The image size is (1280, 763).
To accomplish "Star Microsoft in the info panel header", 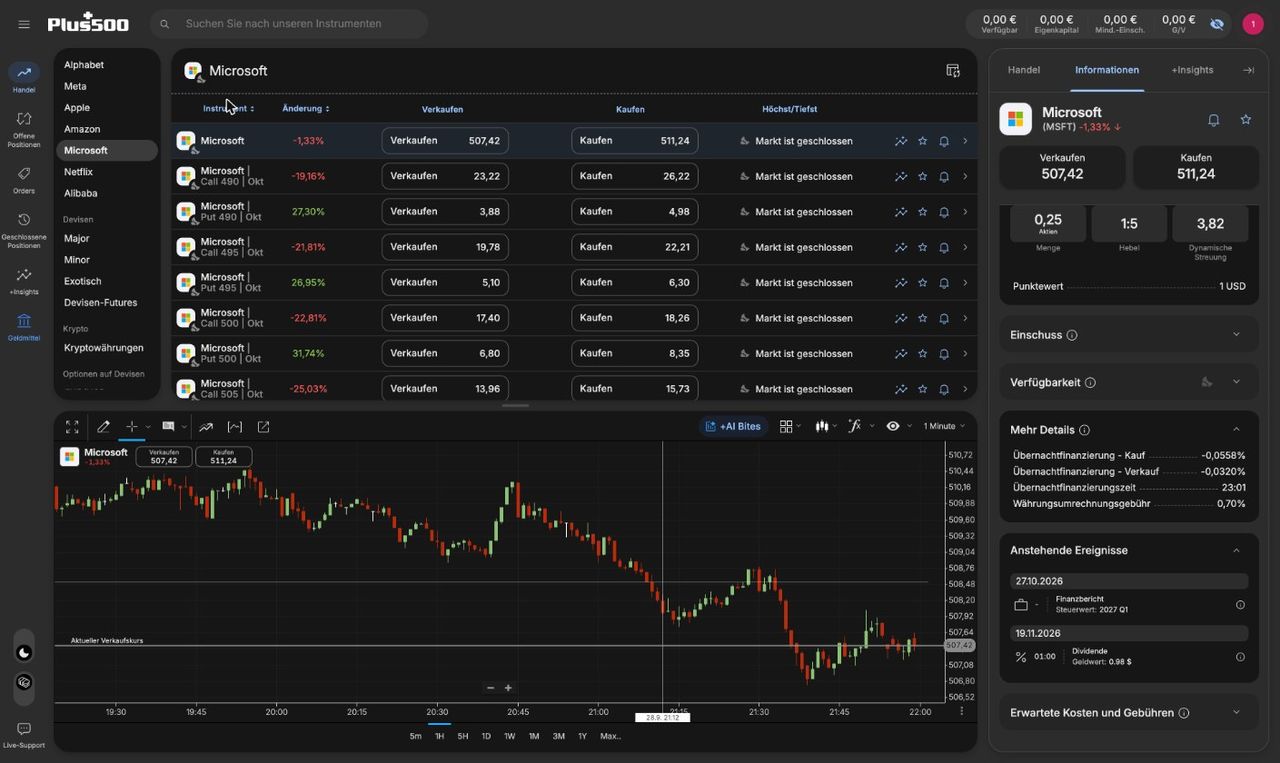I will click(1245, 120).
